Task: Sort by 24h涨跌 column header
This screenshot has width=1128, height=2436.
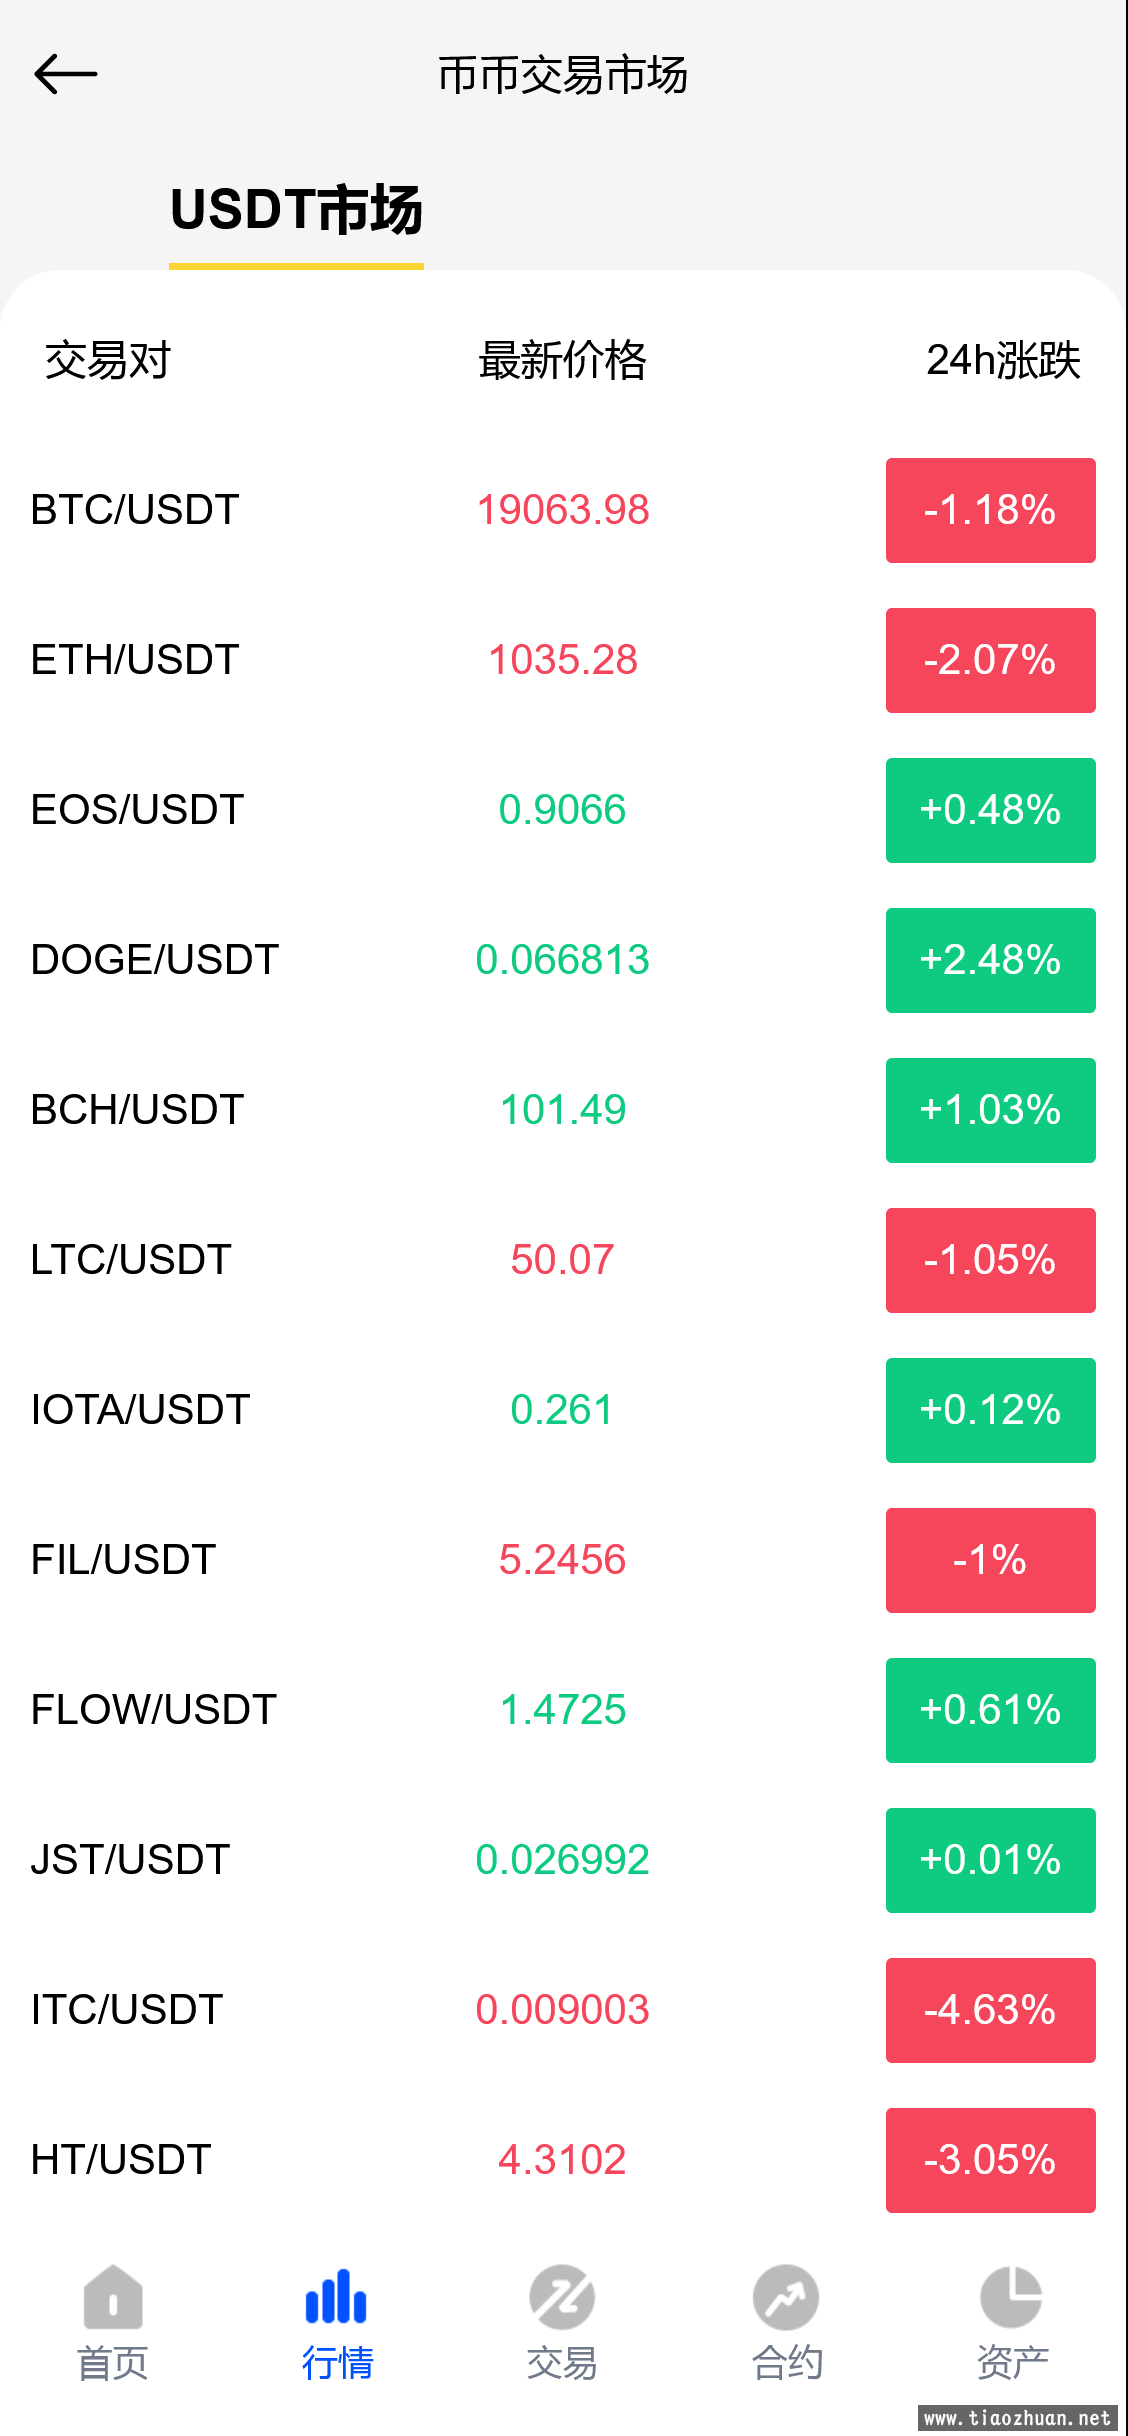Action: click(1003, 360)
